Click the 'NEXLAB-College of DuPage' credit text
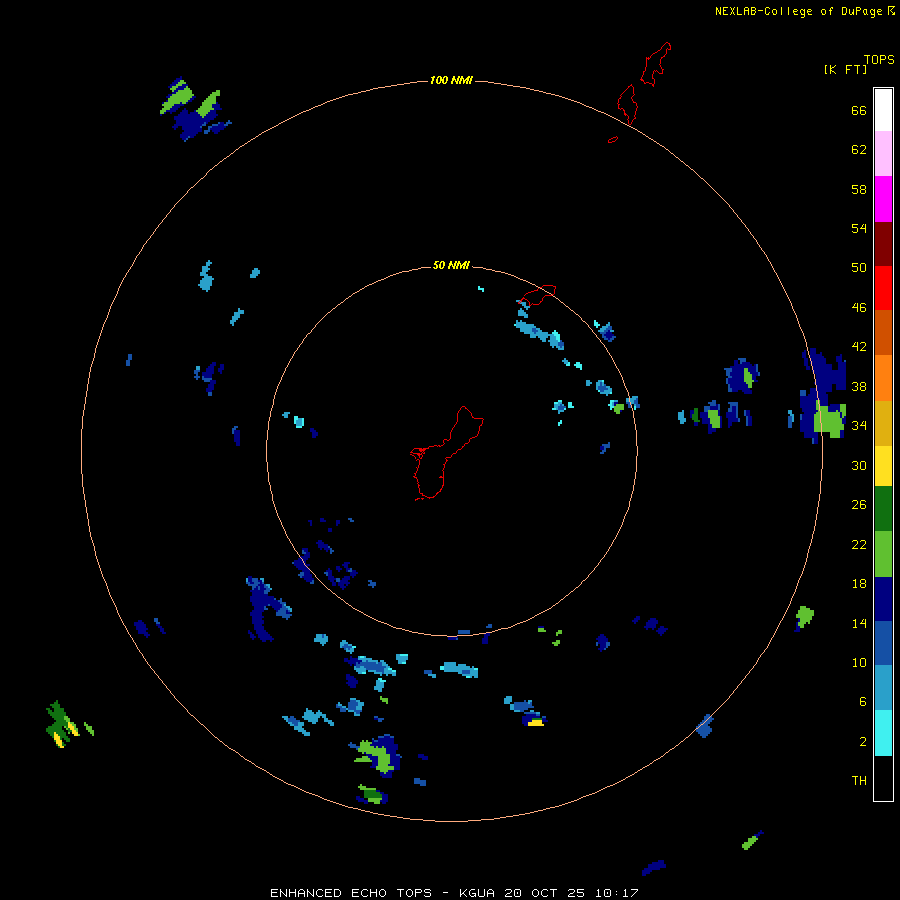The width and height of the screenshot is (900, 900). (x=798, y=11)
